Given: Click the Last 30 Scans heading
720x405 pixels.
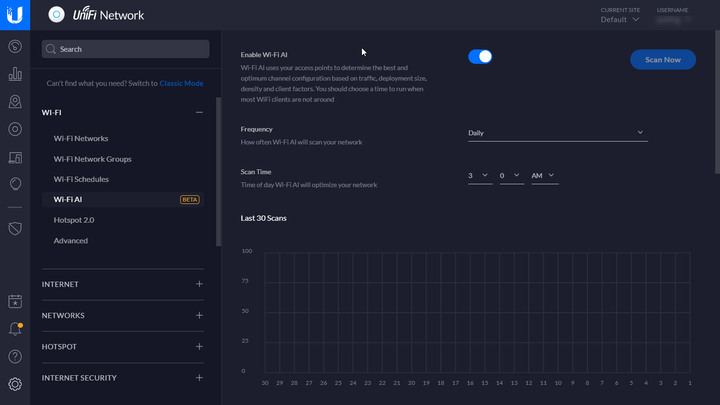Looking at the screenshot, I should tap(264, 218).
